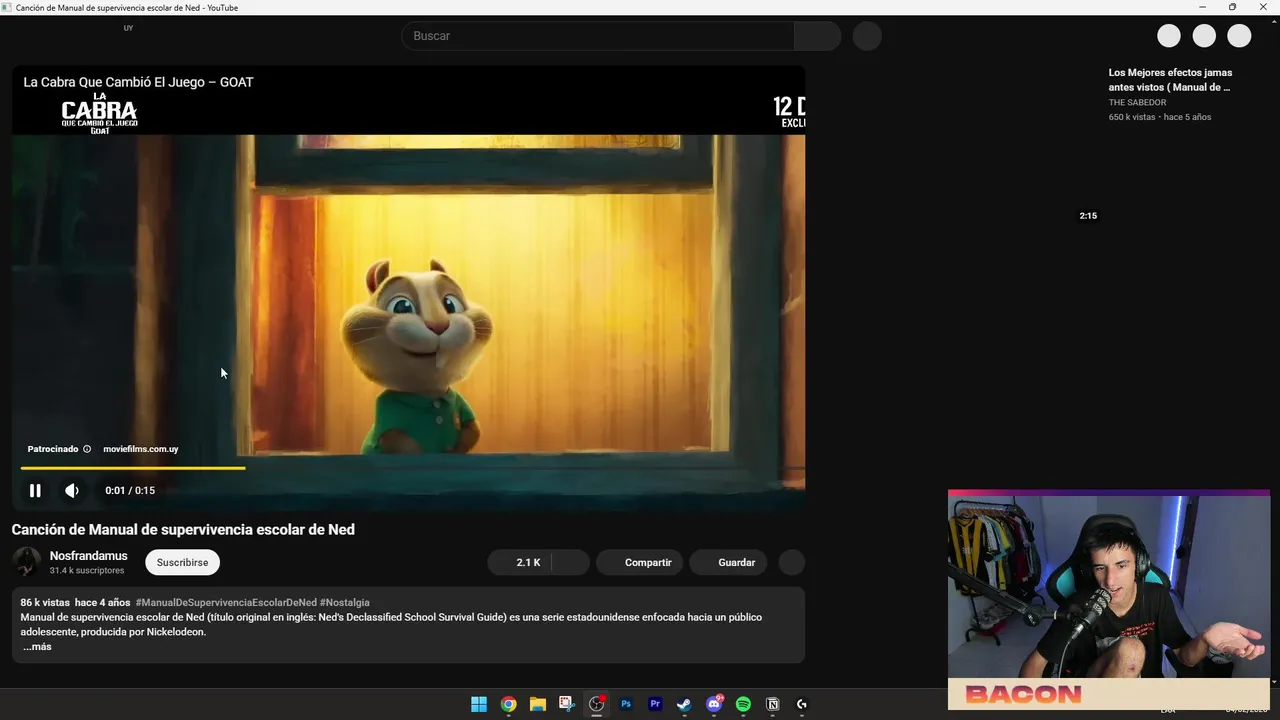Click the info icon next to Patrocinado
The height and width of the screenshot is (720, 1280).
pos(87,449)
